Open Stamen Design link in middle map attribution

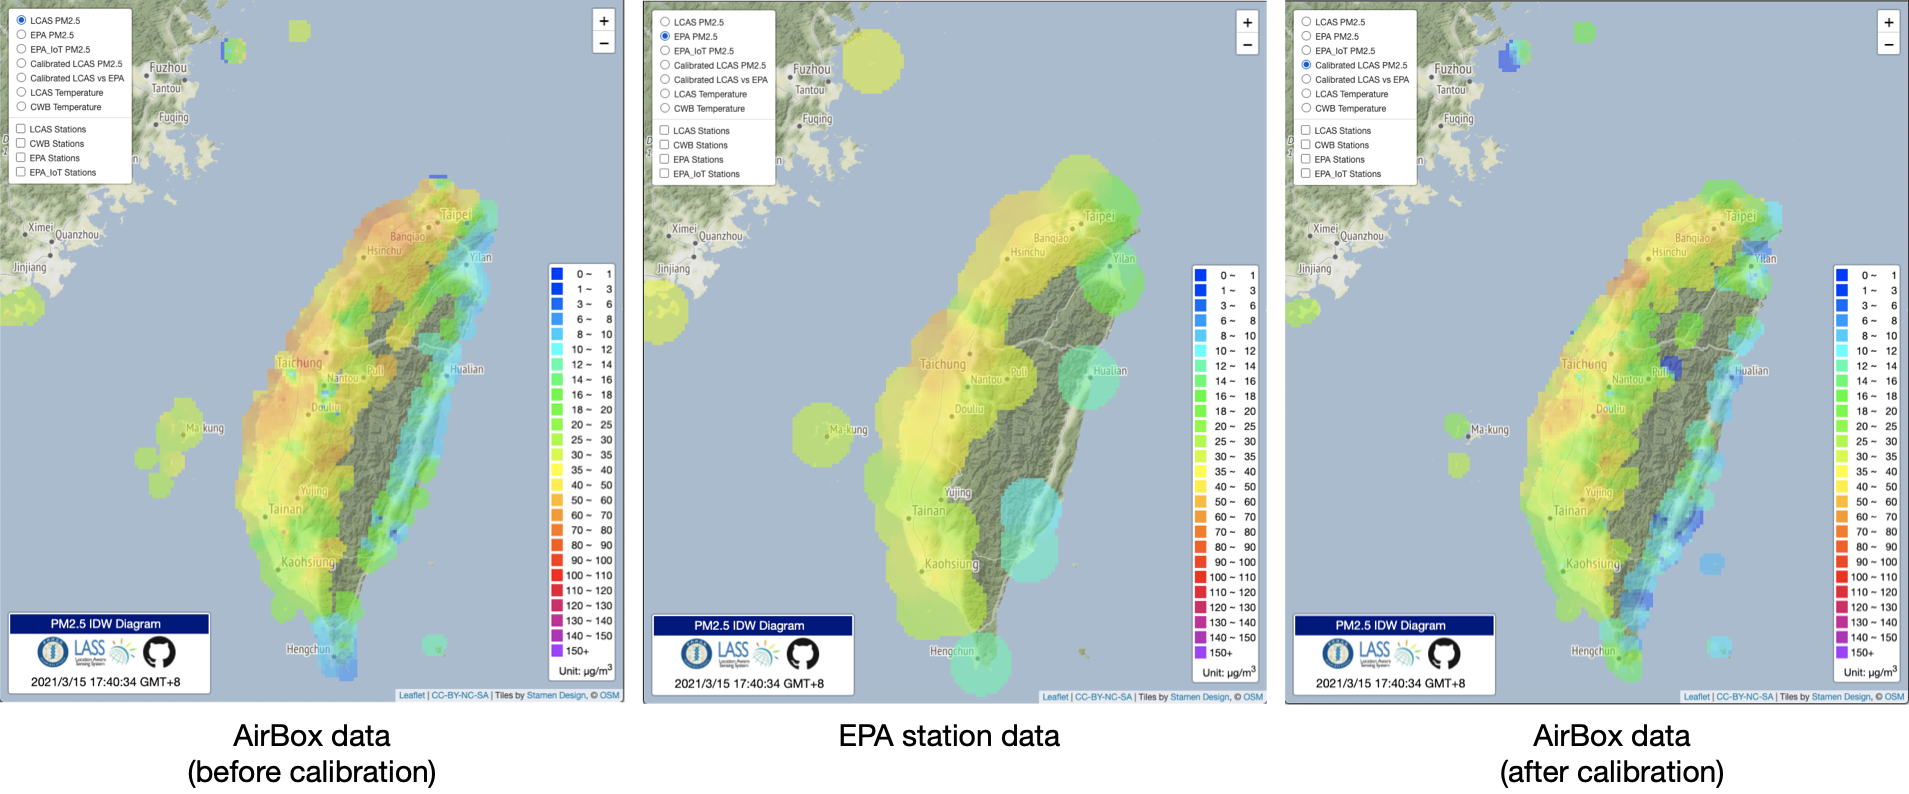1200,697
